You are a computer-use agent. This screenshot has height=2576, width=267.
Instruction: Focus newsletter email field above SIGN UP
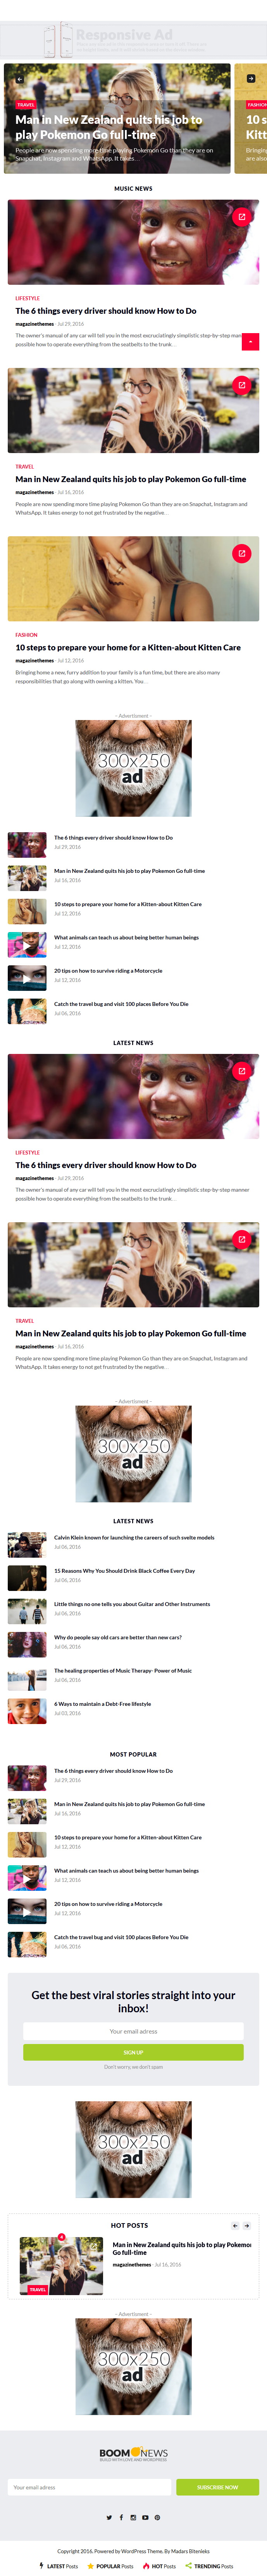tap(133, 2031)
